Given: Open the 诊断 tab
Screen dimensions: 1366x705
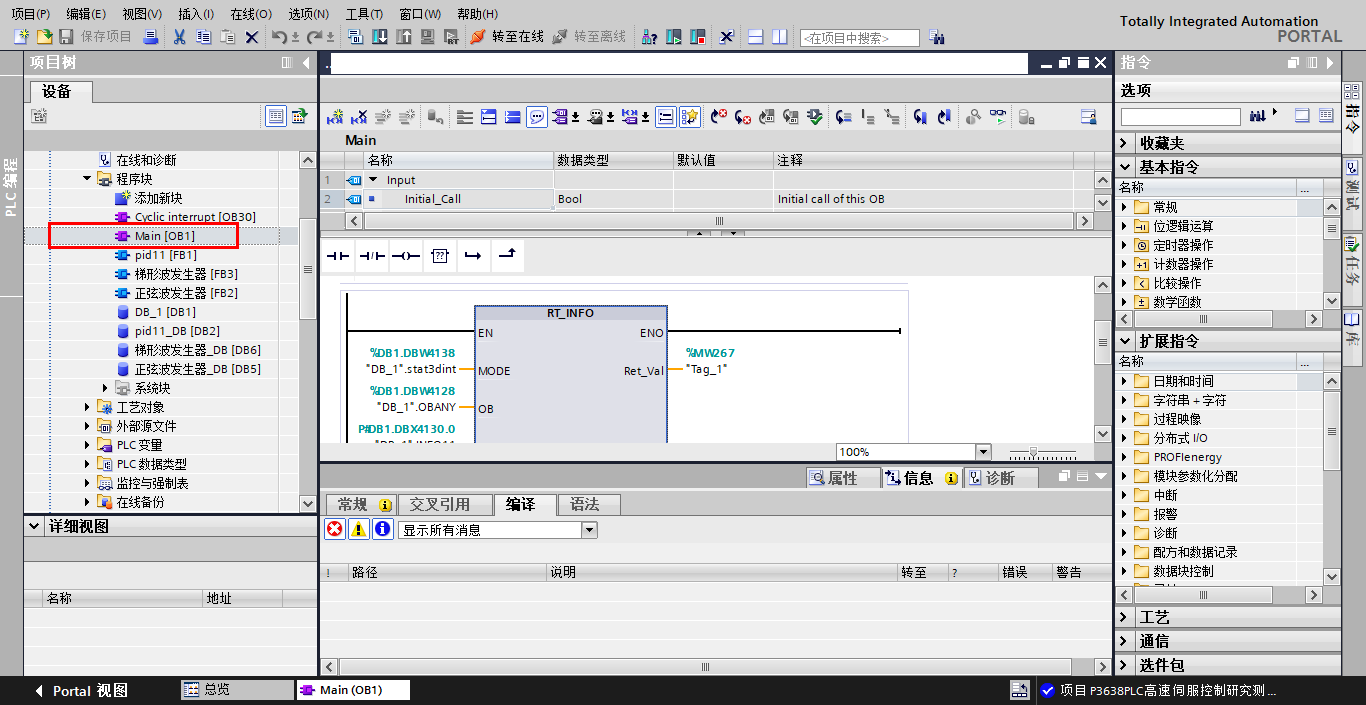Looking at the screenshot, I should pos(1000,478).
